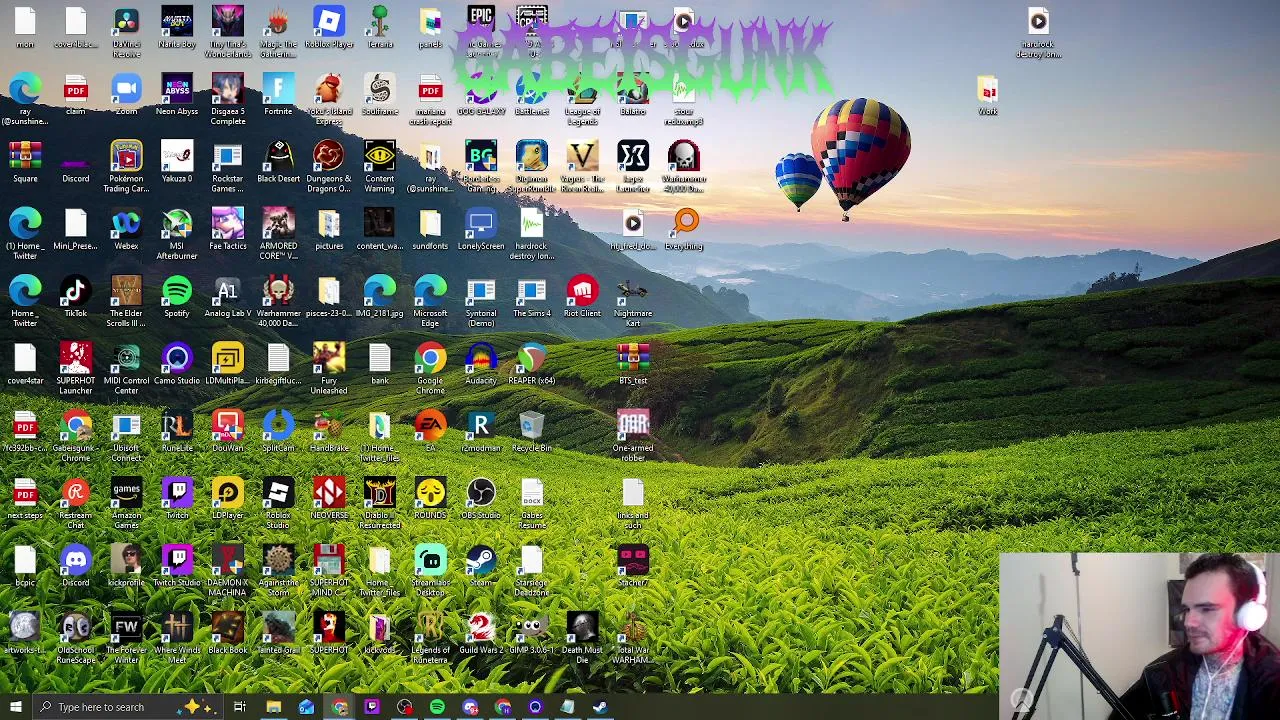Open the SplitCam desktop shortcut

click(x=278, y=430)
